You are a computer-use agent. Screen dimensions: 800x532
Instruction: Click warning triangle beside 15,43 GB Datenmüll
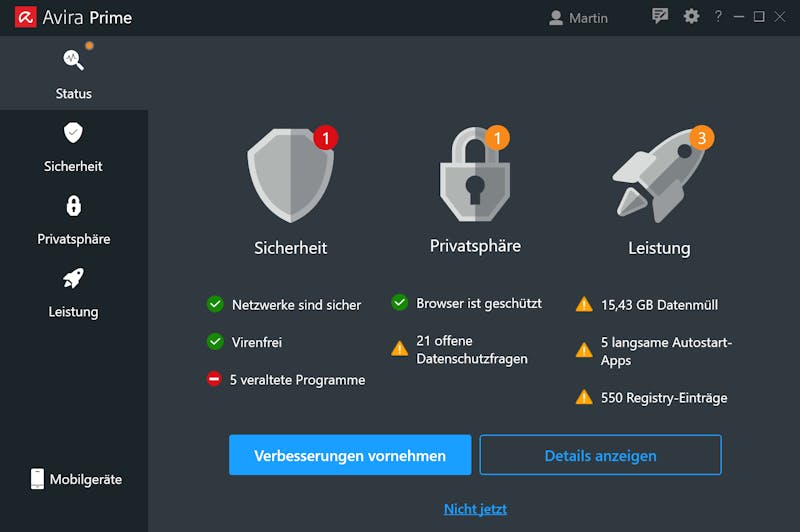[584, 305]
